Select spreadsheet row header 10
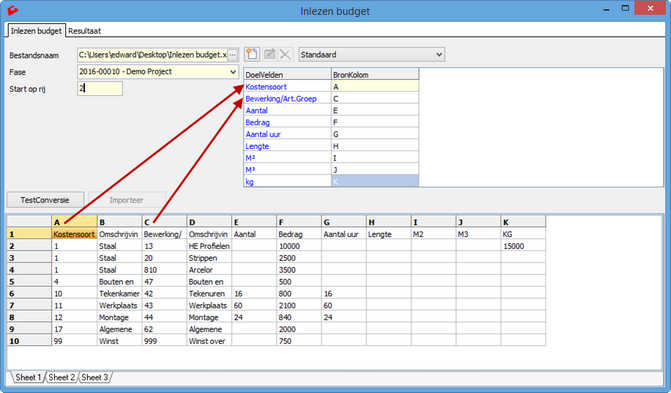This screenshot has height=393, width=671. [x=29, y=341]
